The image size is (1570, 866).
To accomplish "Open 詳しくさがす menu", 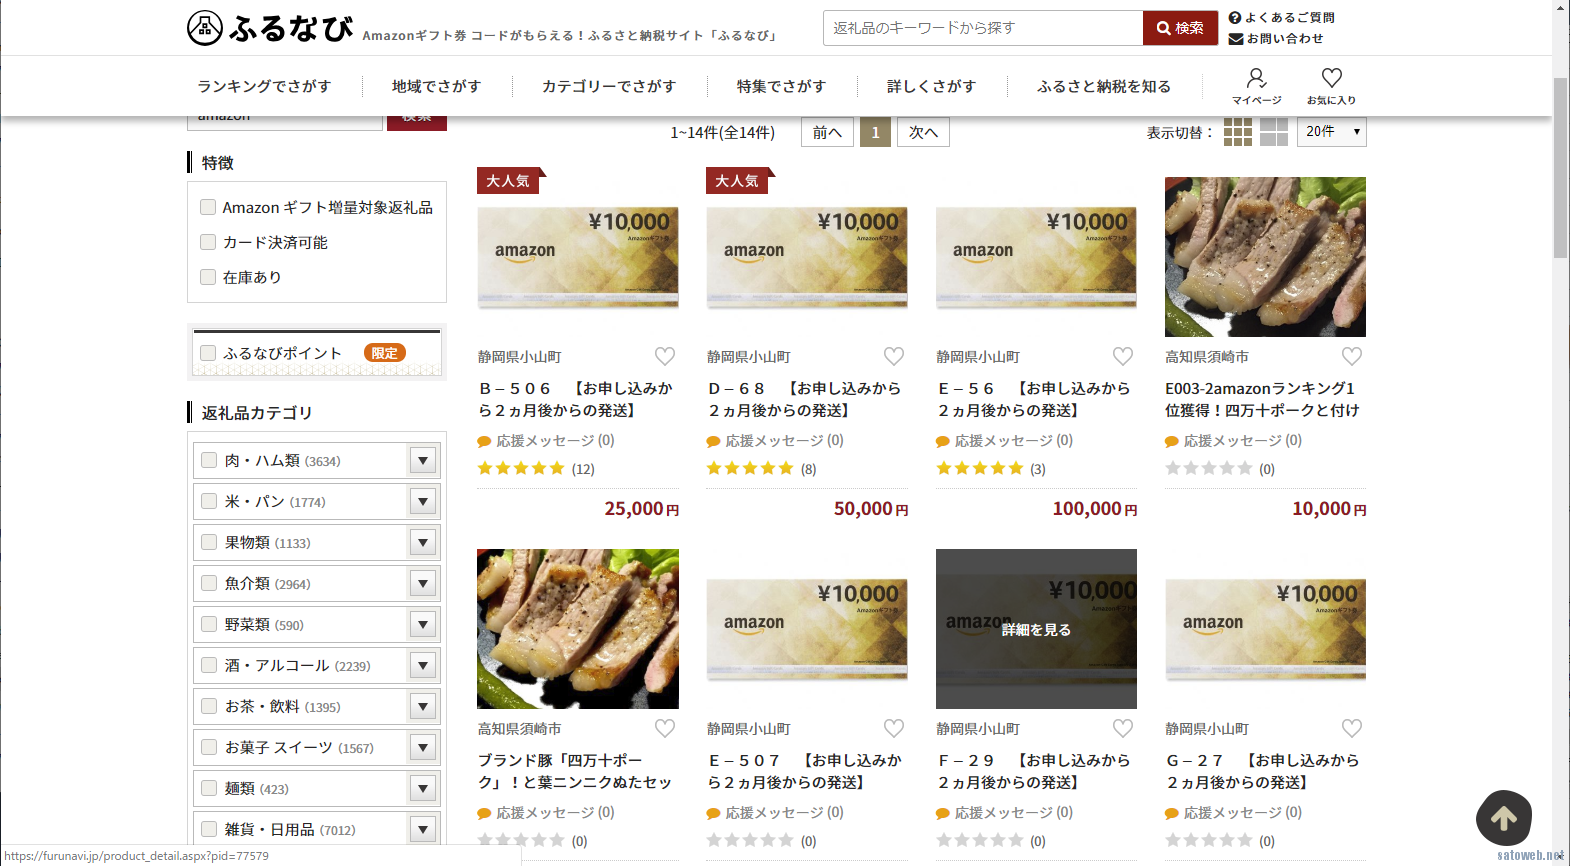I will coord(931,86).
